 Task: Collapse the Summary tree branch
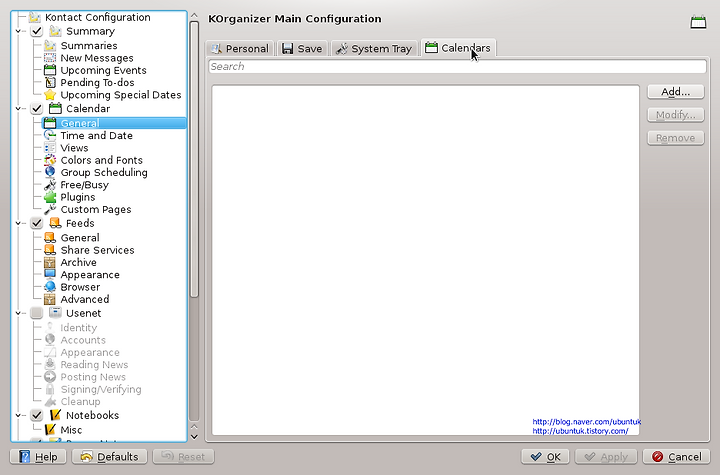(x=18, y=31)
